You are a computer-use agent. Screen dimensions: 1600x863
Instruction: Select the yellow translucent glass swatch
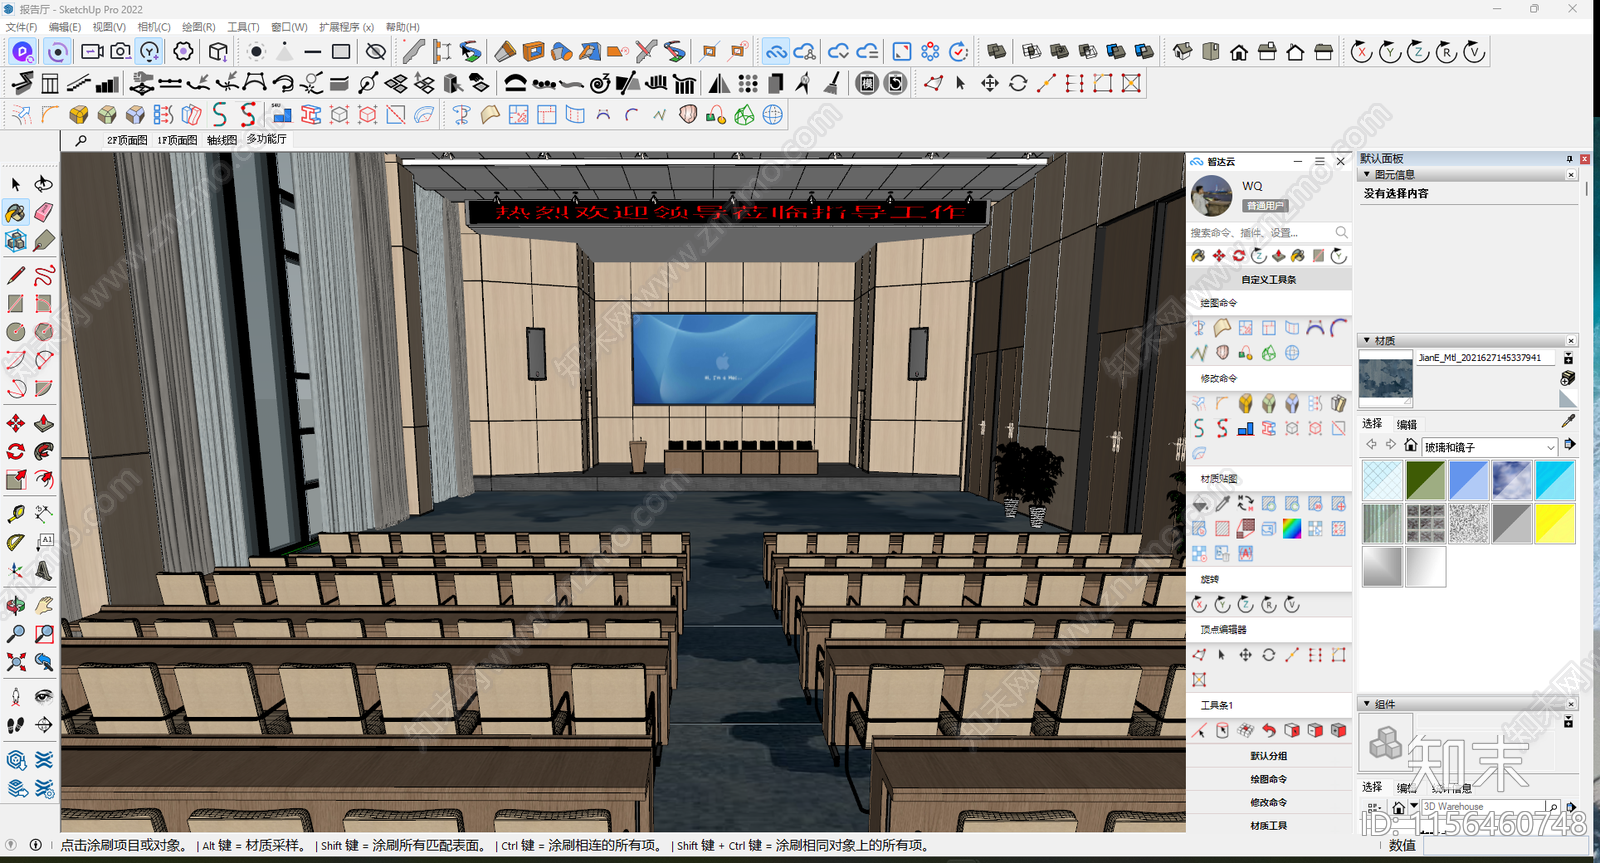1555,523
